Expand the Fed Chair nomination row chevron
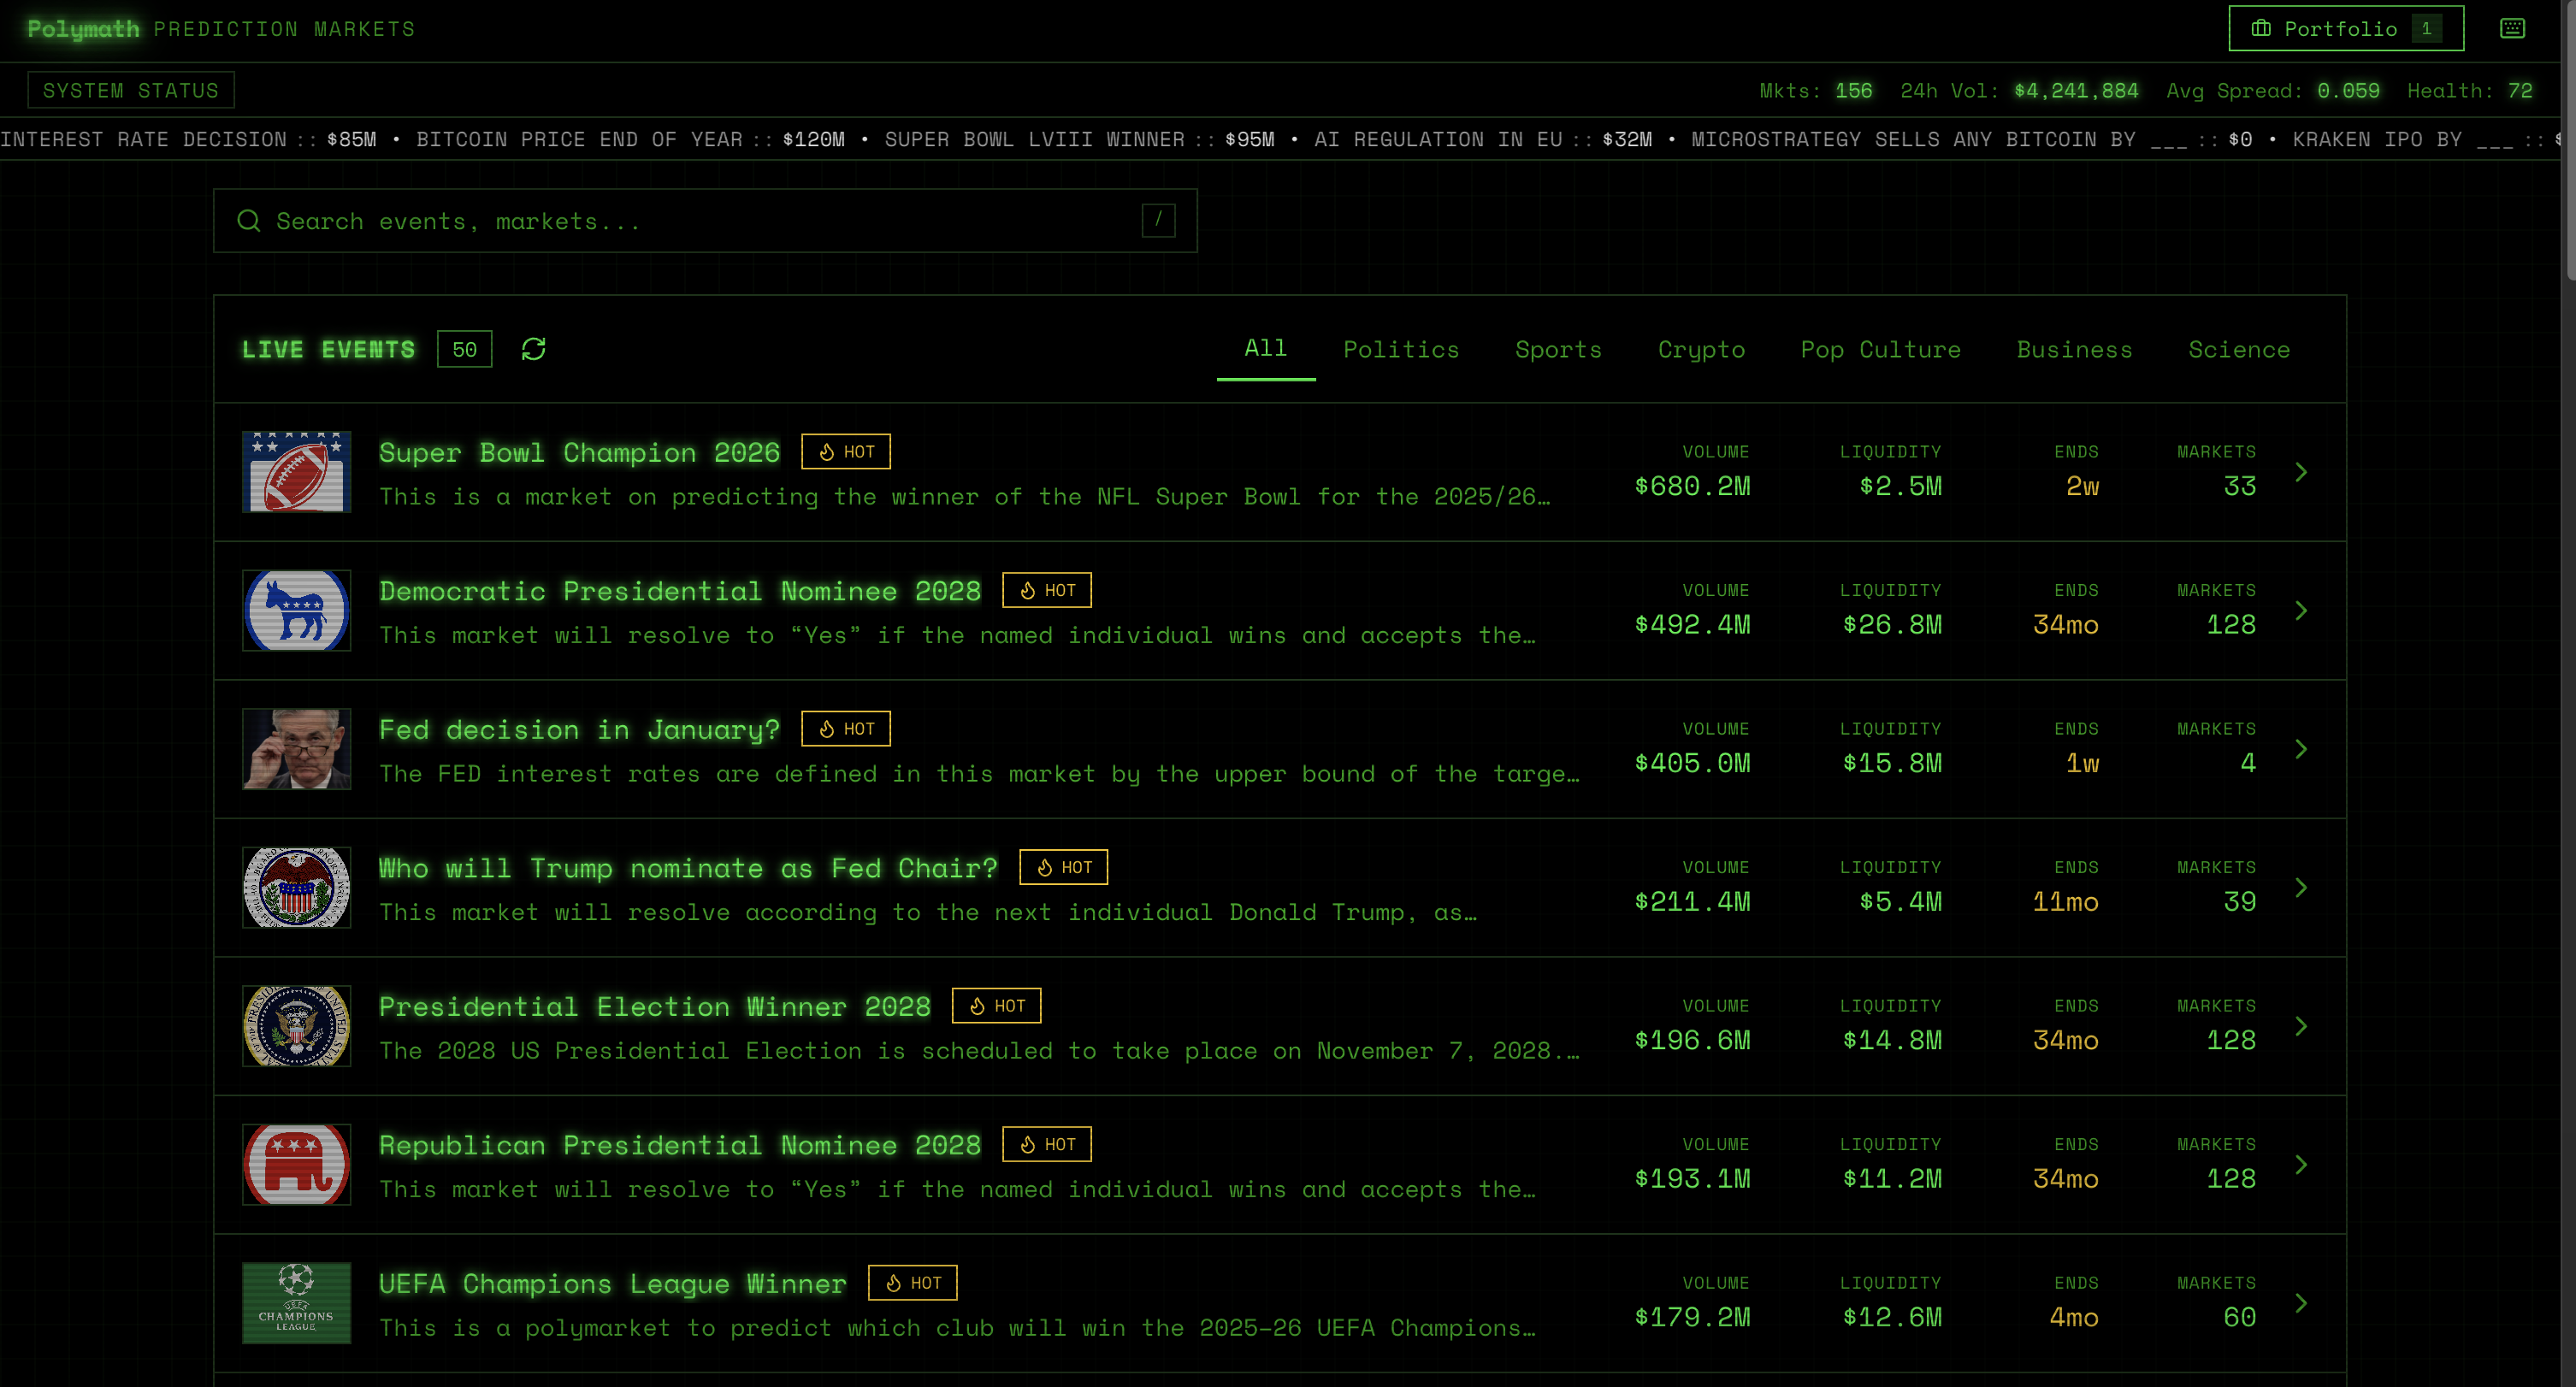This screenshot has width=2576, height=1387. (2300, 887)
